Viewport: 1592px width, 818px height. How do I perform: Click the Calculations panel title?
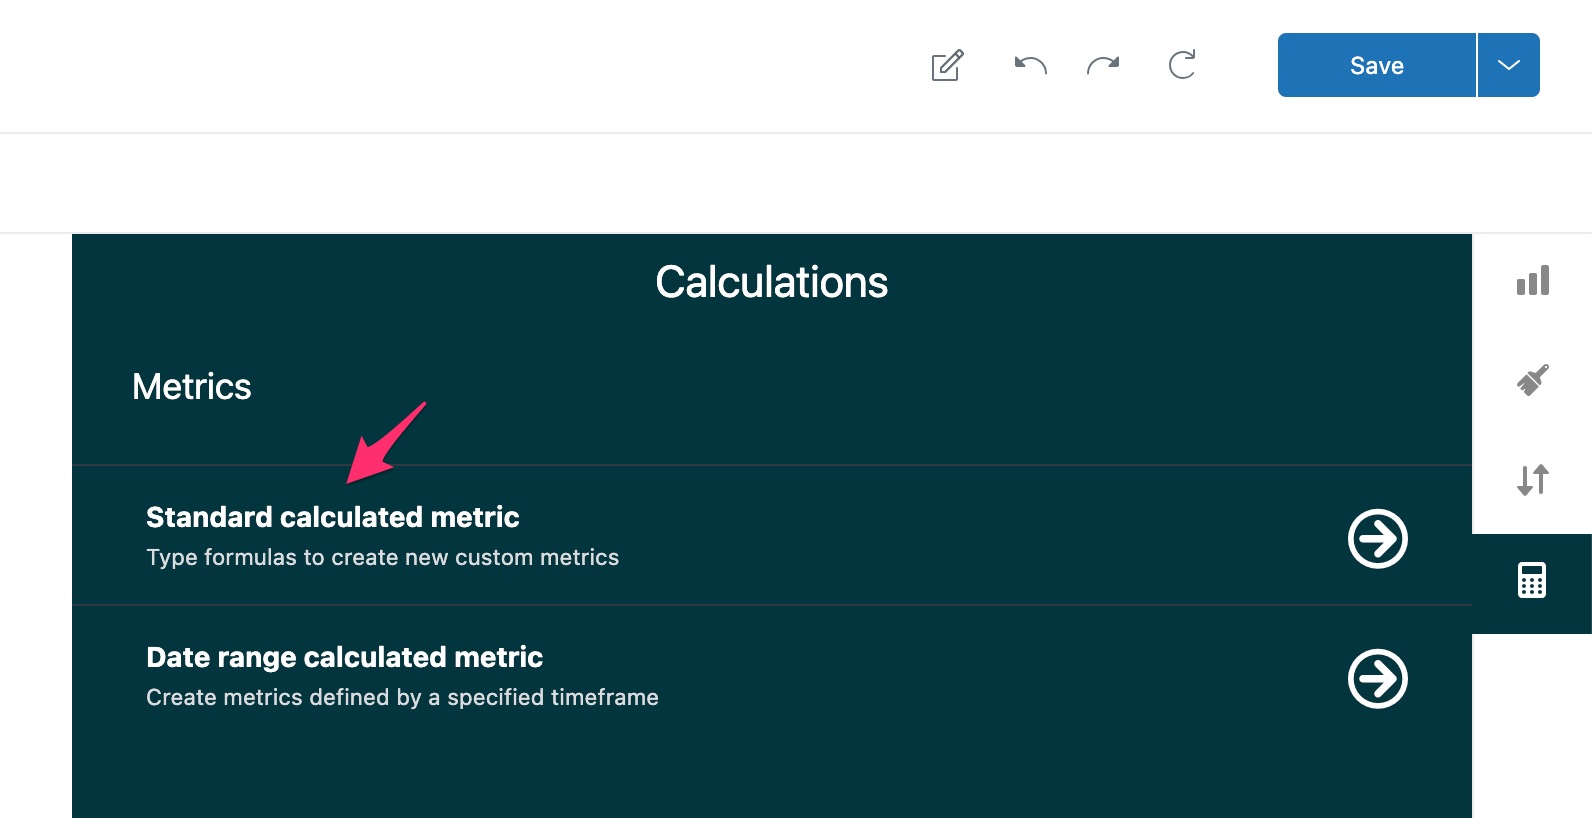coord(771,283)
